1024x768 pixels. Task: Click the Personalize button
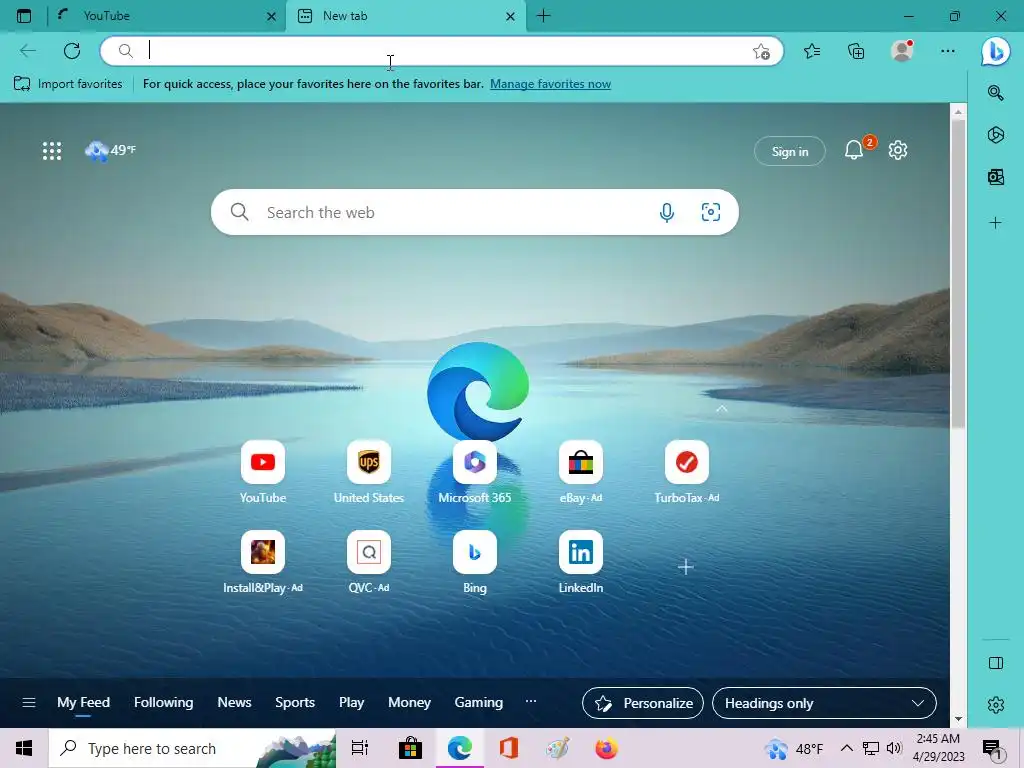click(643, 703)
